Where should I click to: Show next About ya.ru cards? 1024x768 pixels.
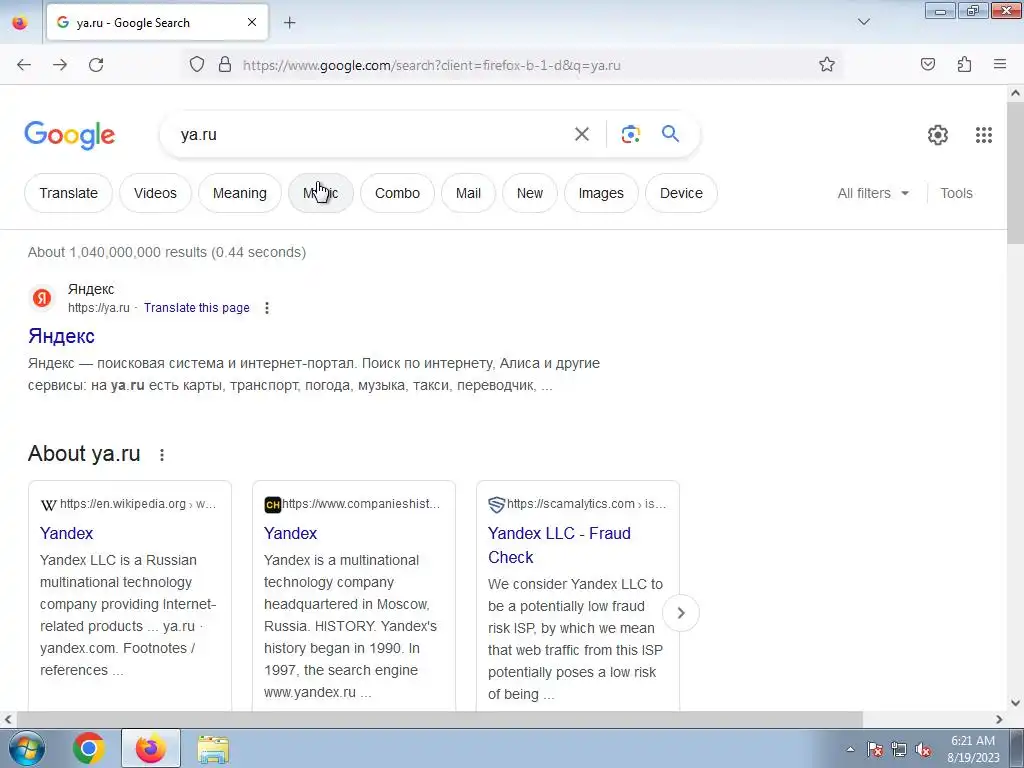pos(680,613)
